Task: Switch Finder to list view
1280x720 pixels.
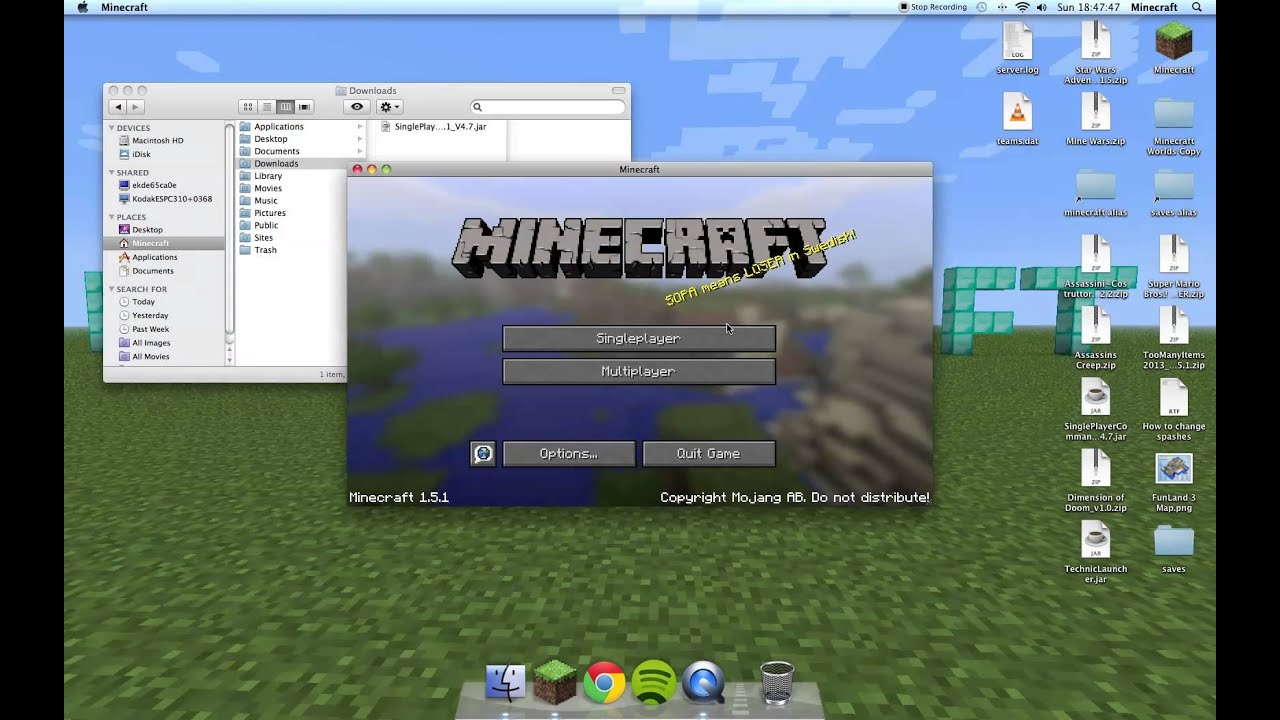Action: pyautogui.click(x=267, y=107)
